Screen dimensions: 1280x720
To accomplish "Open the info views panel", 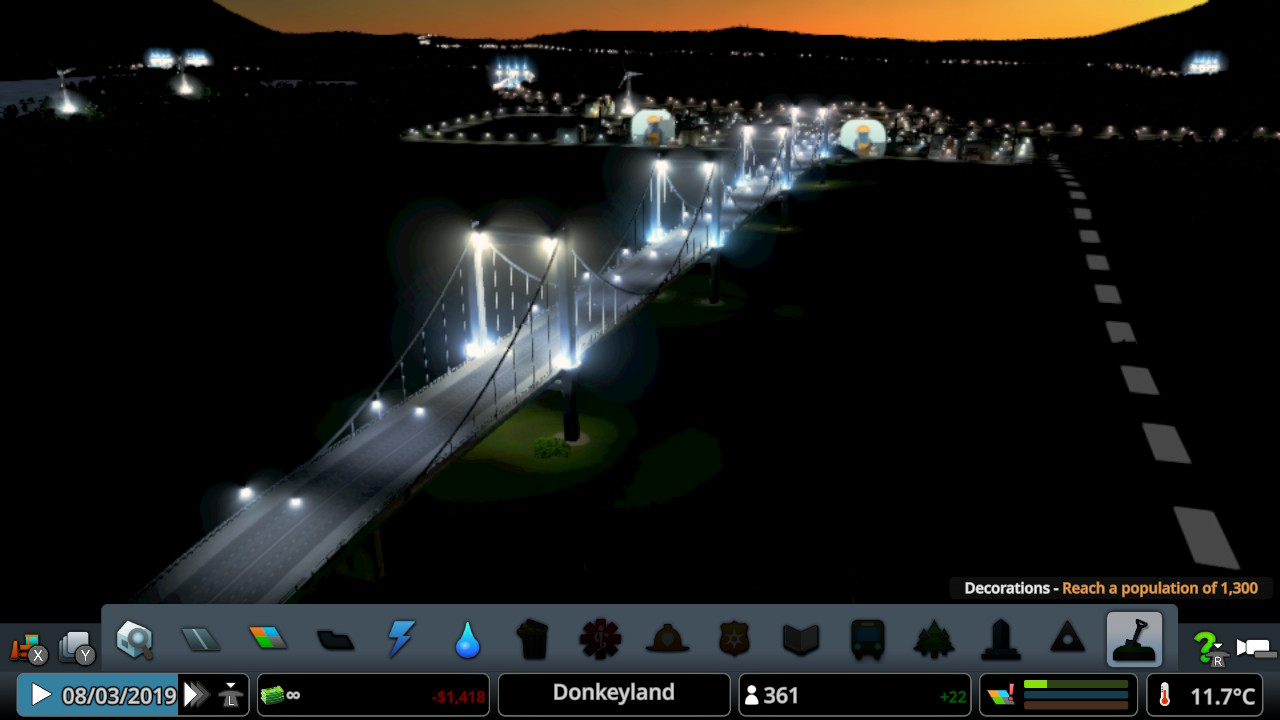I will [x=134, y=639].
